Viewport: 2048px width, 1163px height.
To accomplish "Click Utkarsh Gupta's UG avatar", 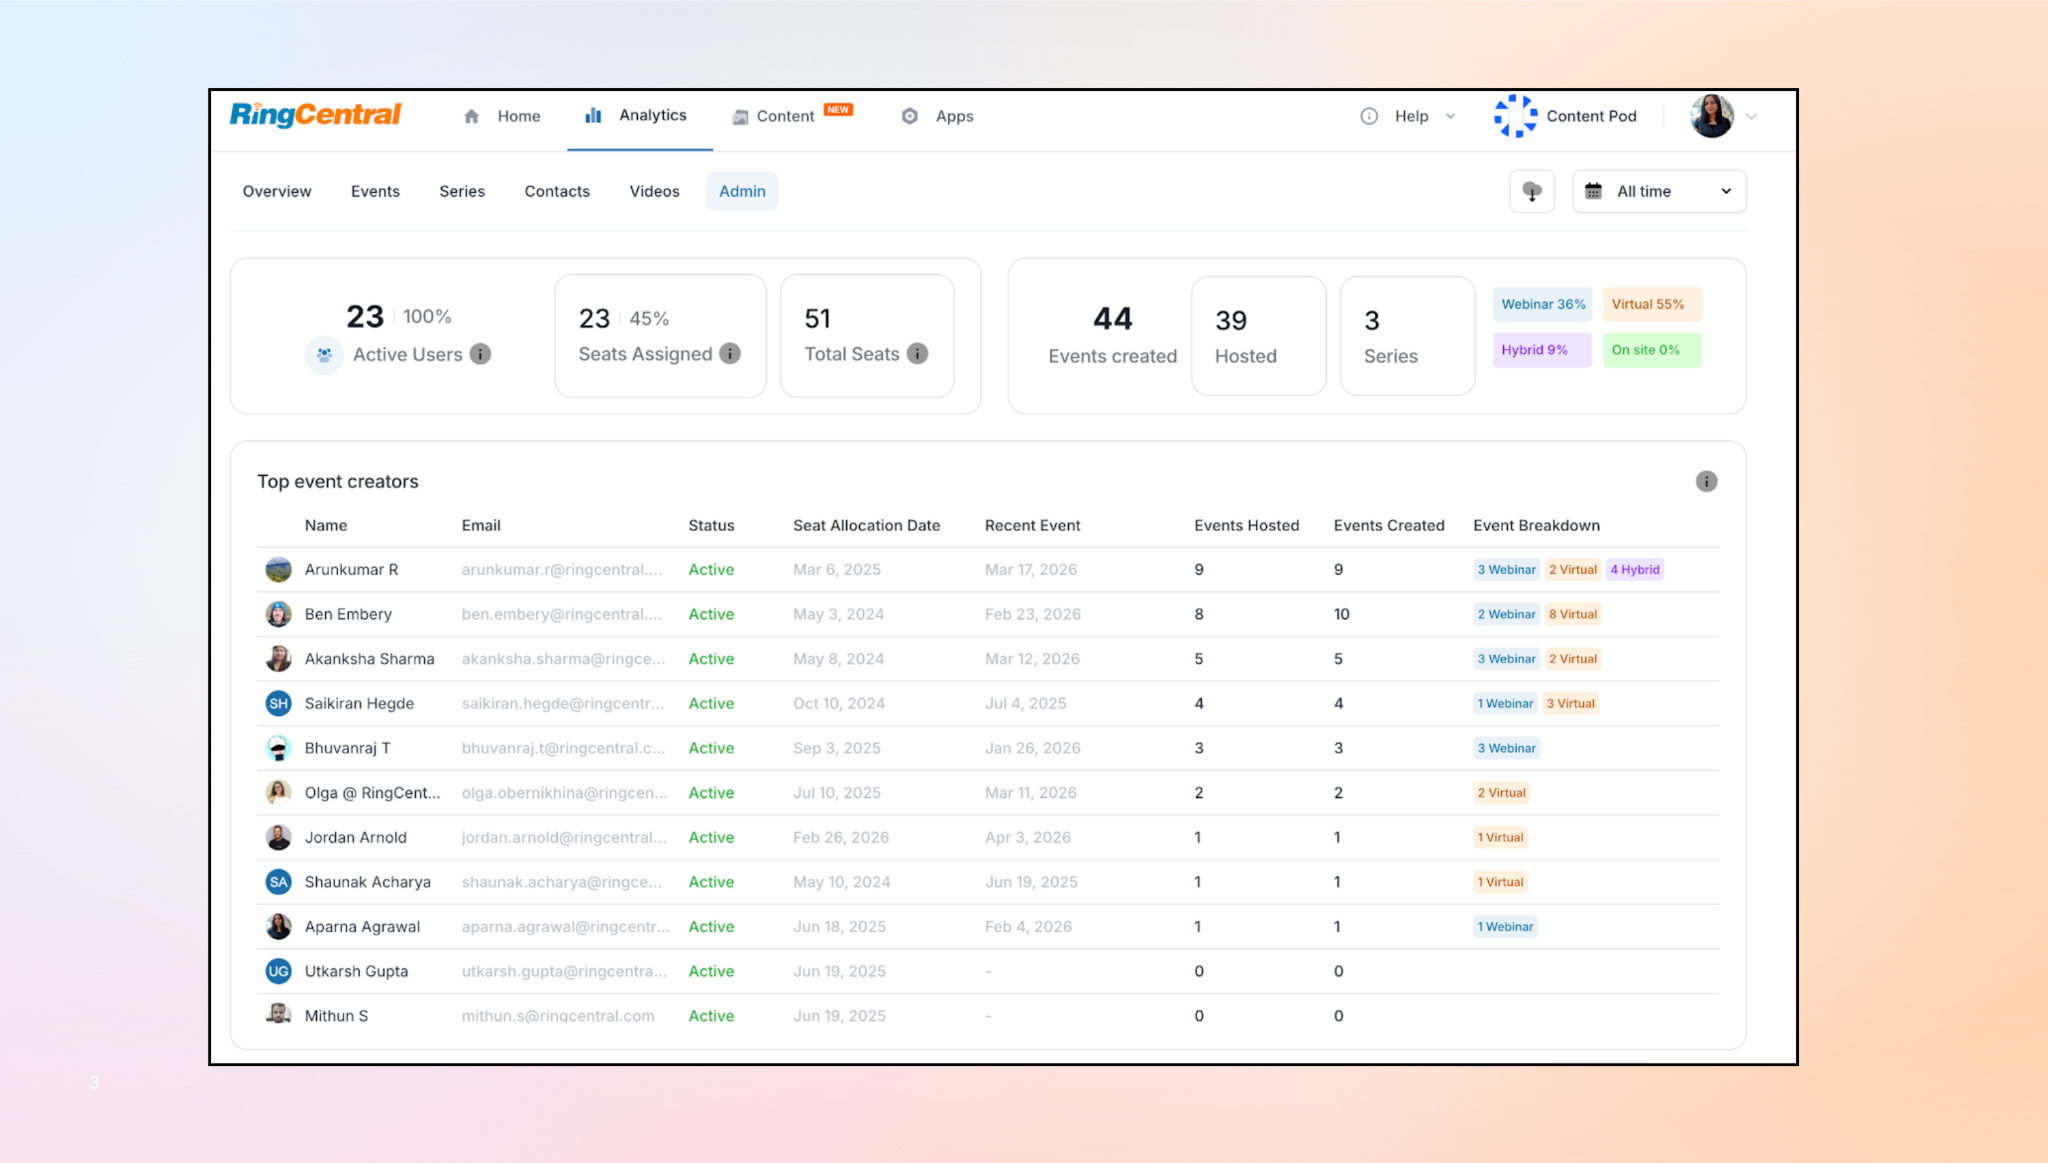I will coord(278,971).
